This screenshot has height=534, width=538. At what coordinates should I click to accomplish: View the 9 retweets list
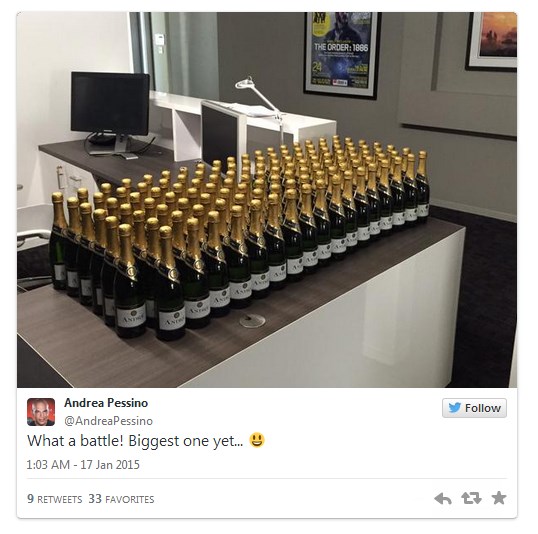[x=55, y=499]
